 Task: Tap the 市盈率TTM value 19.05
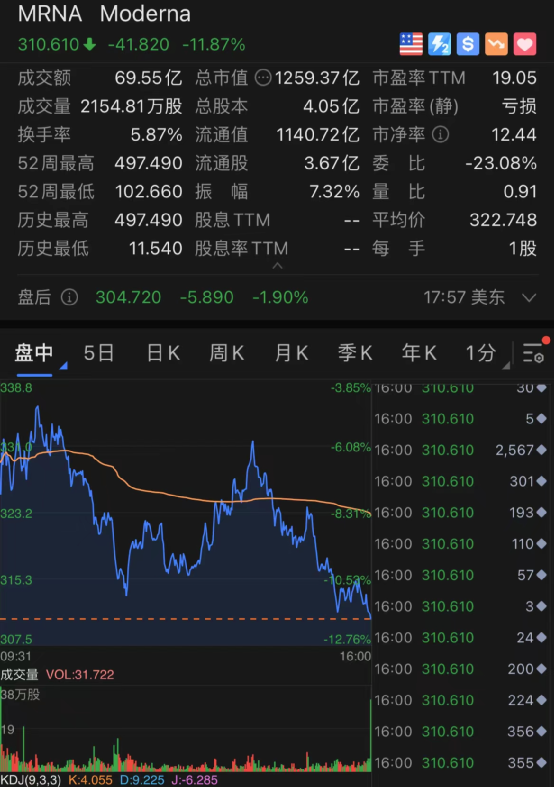(514, 78)
